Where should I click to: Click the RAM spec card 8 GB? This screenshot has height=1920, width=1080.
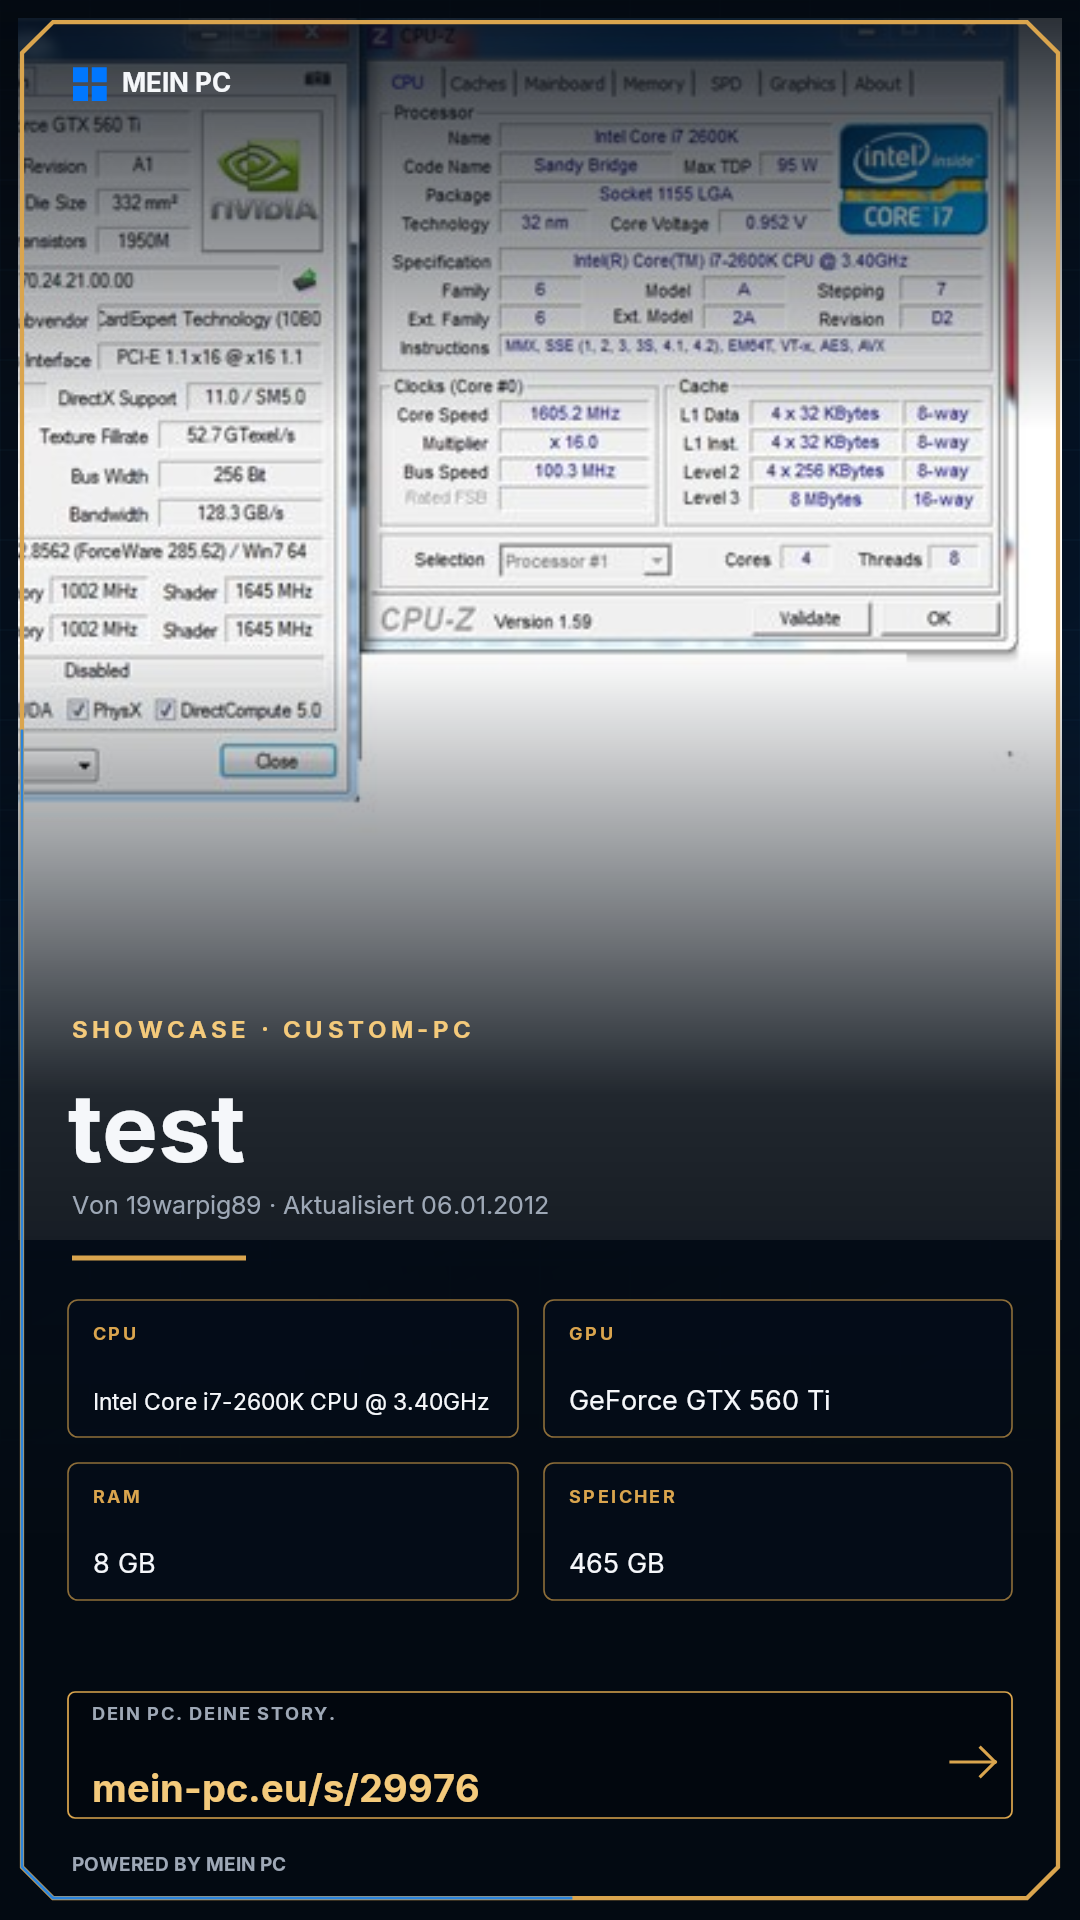(293, 1531)
